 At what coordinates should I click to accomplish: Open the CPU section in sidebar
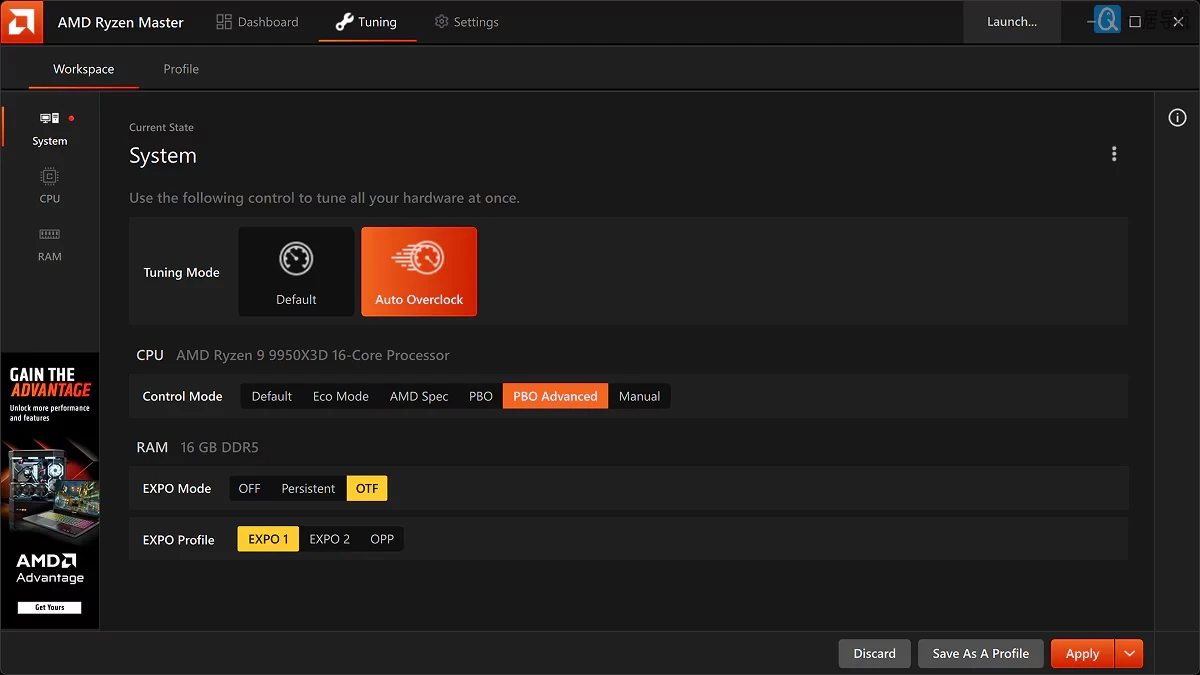(x=49, y=186)
